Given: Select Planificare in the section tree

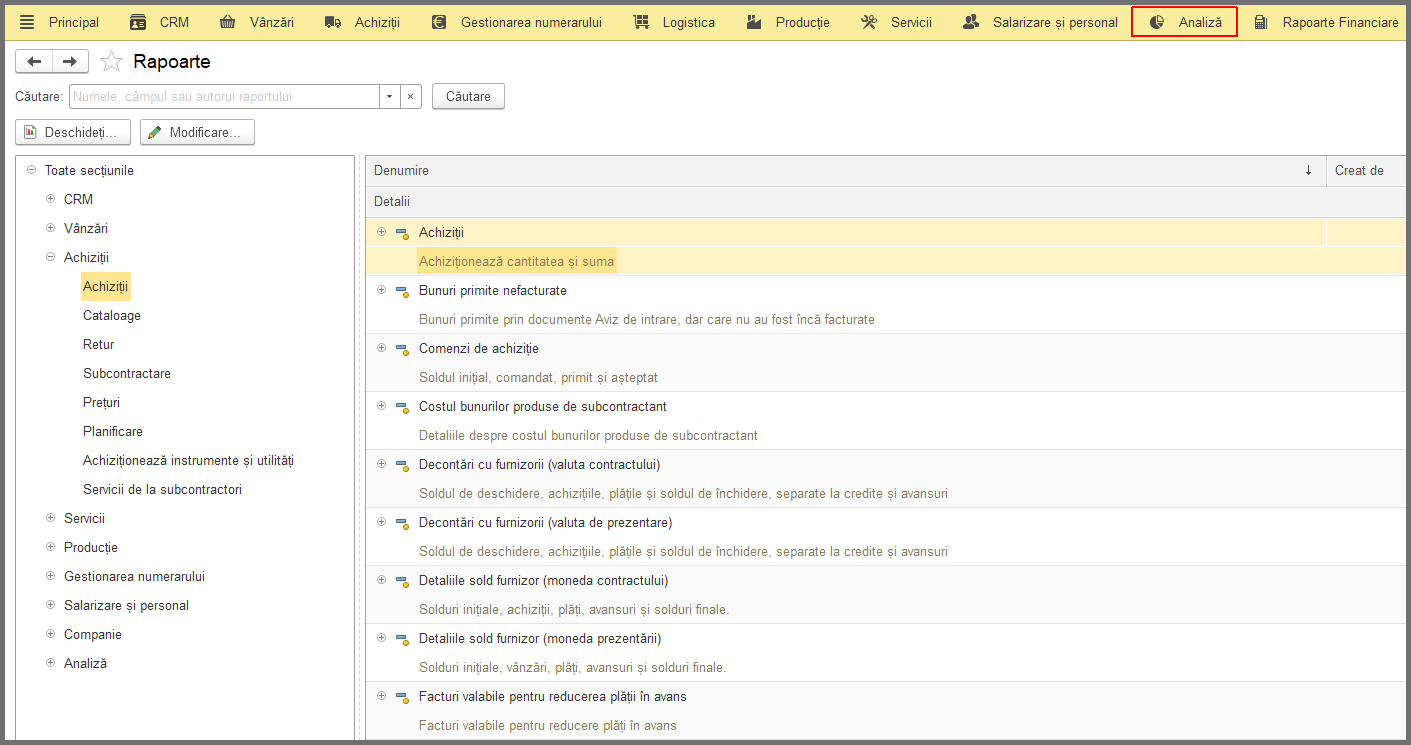Looking at the screenshot, I should (x=113, y=431).
